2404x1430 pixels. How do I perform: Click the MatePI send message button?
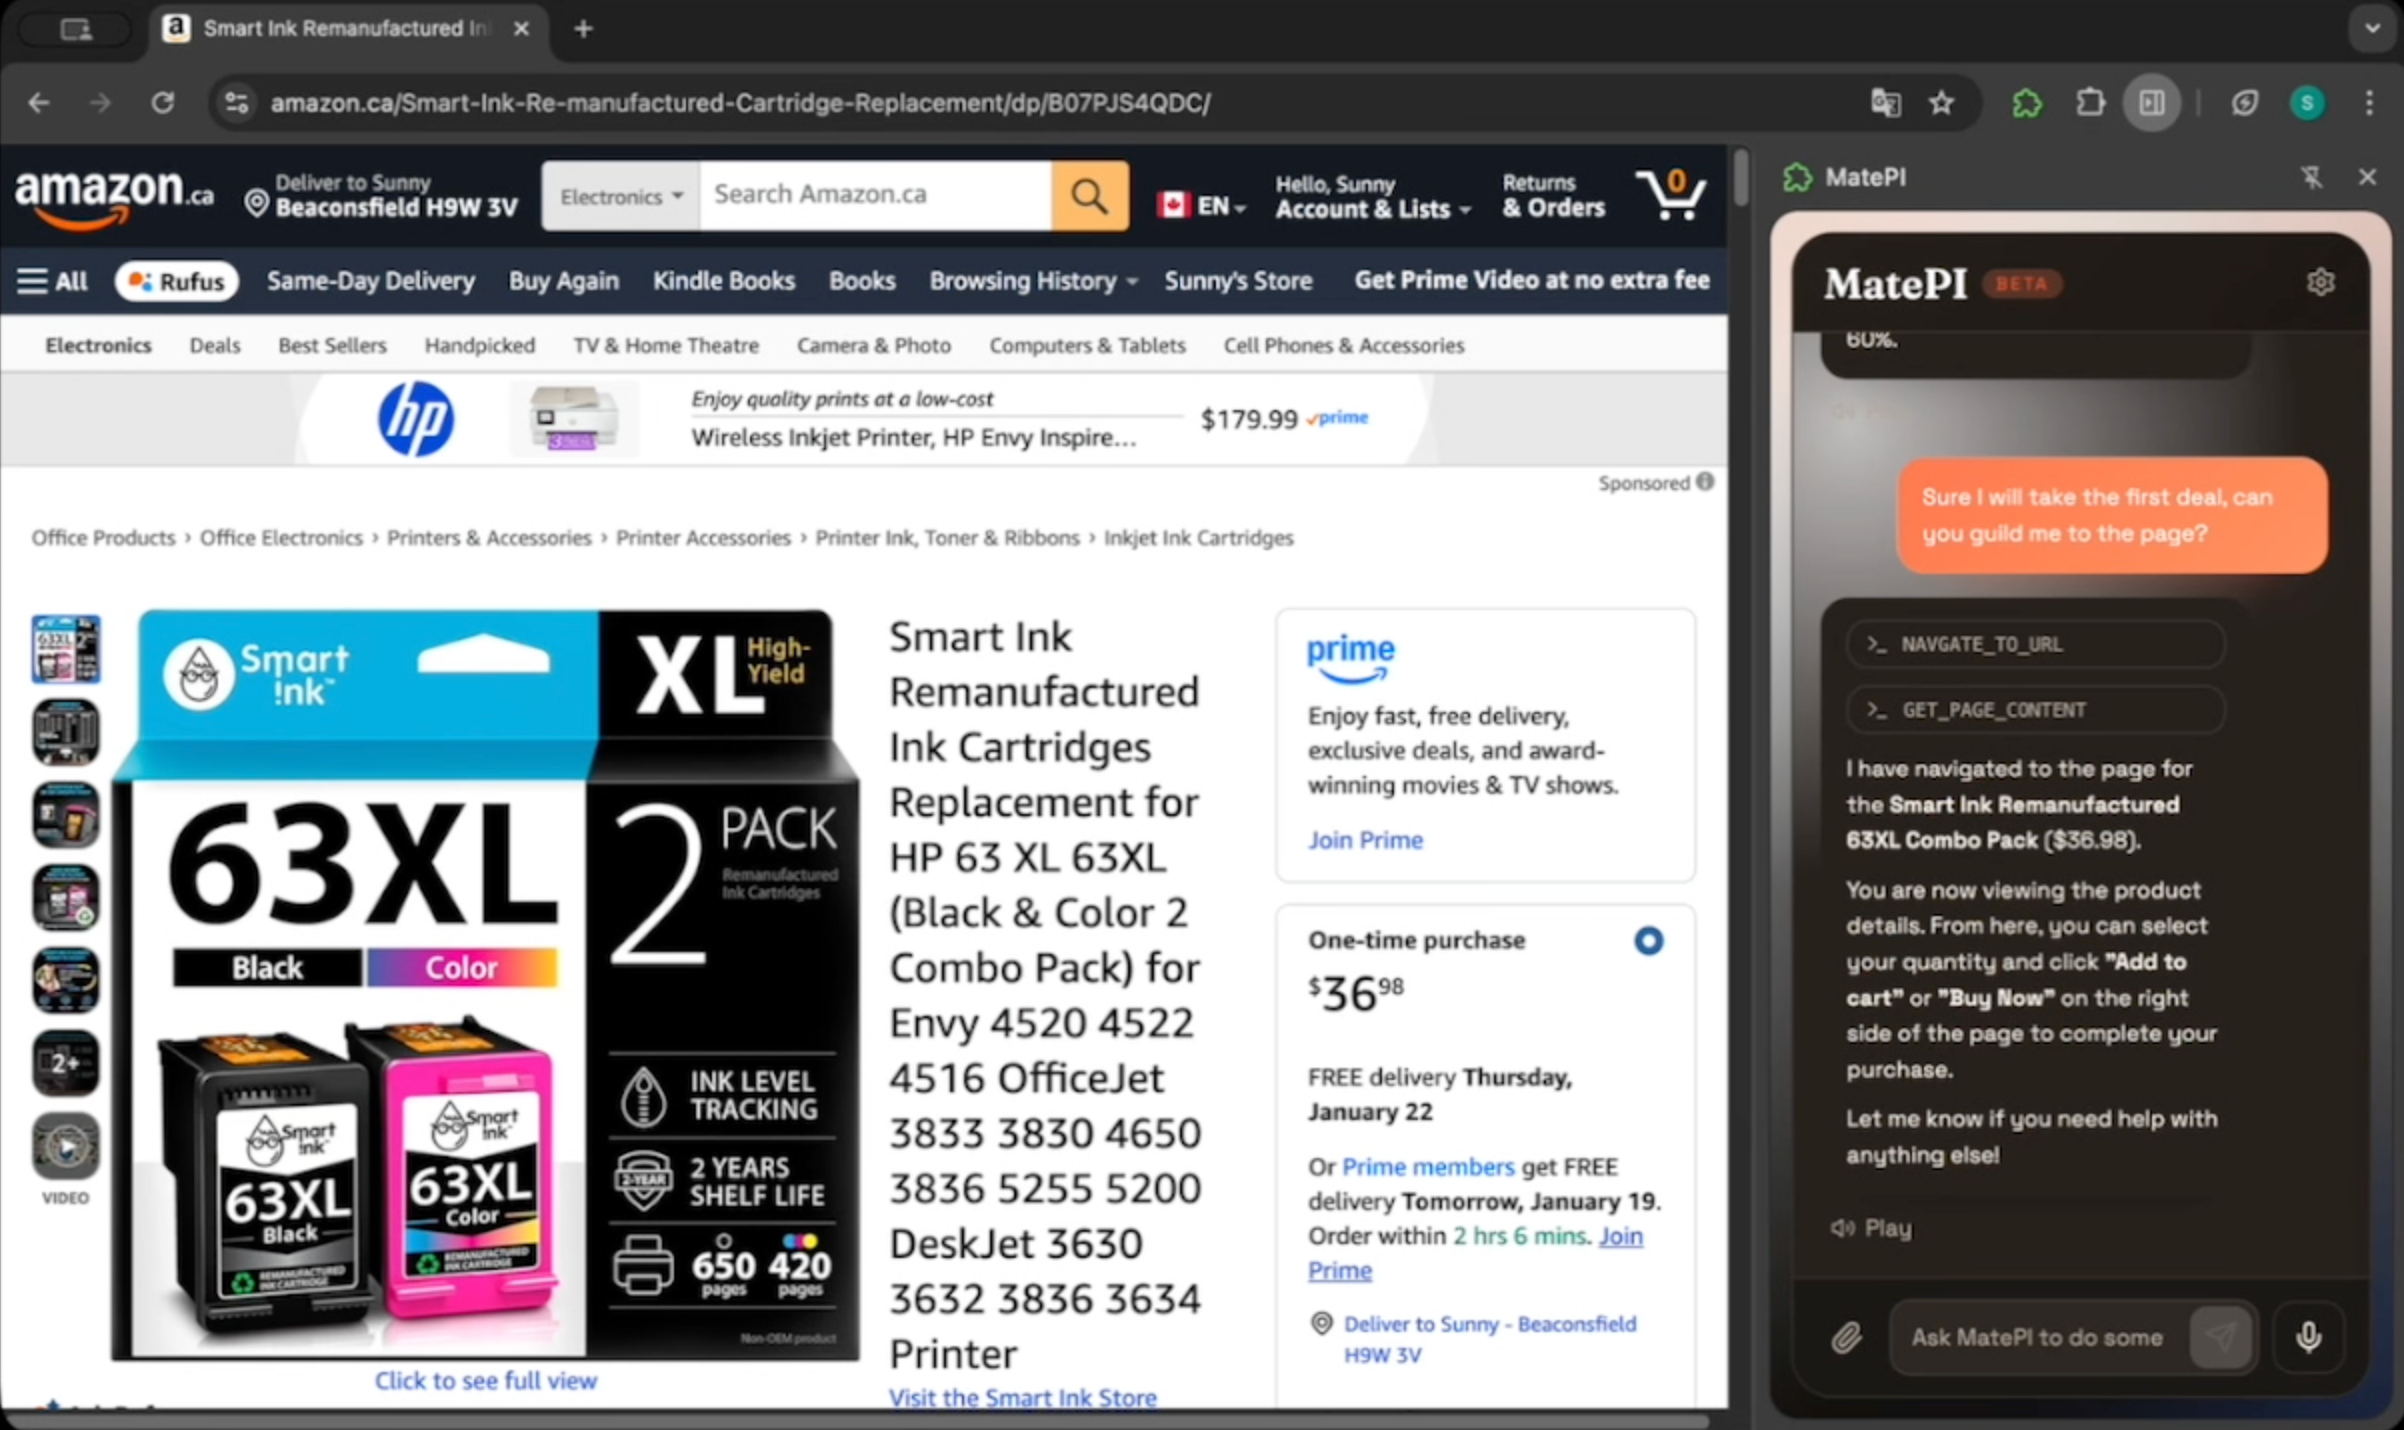point(2221,1337)
